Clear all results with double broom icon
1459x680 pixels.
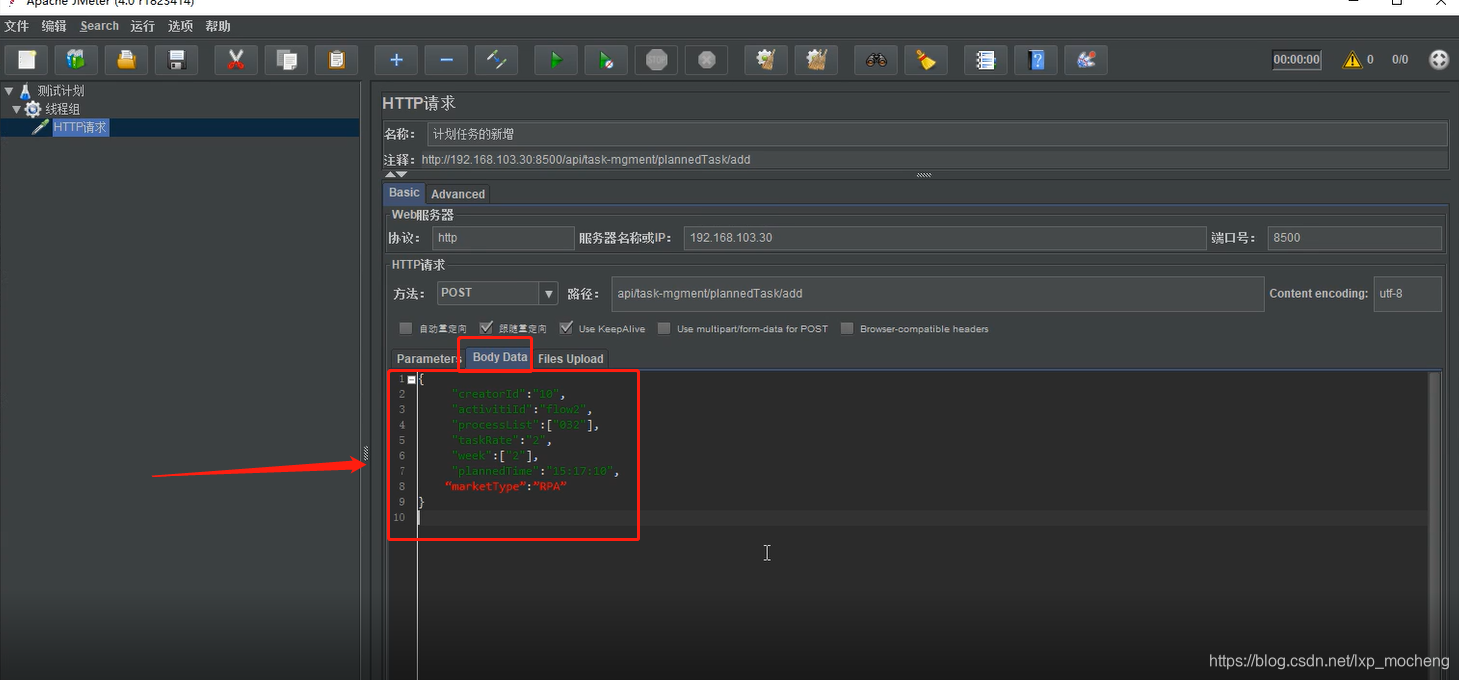[816, 60]
